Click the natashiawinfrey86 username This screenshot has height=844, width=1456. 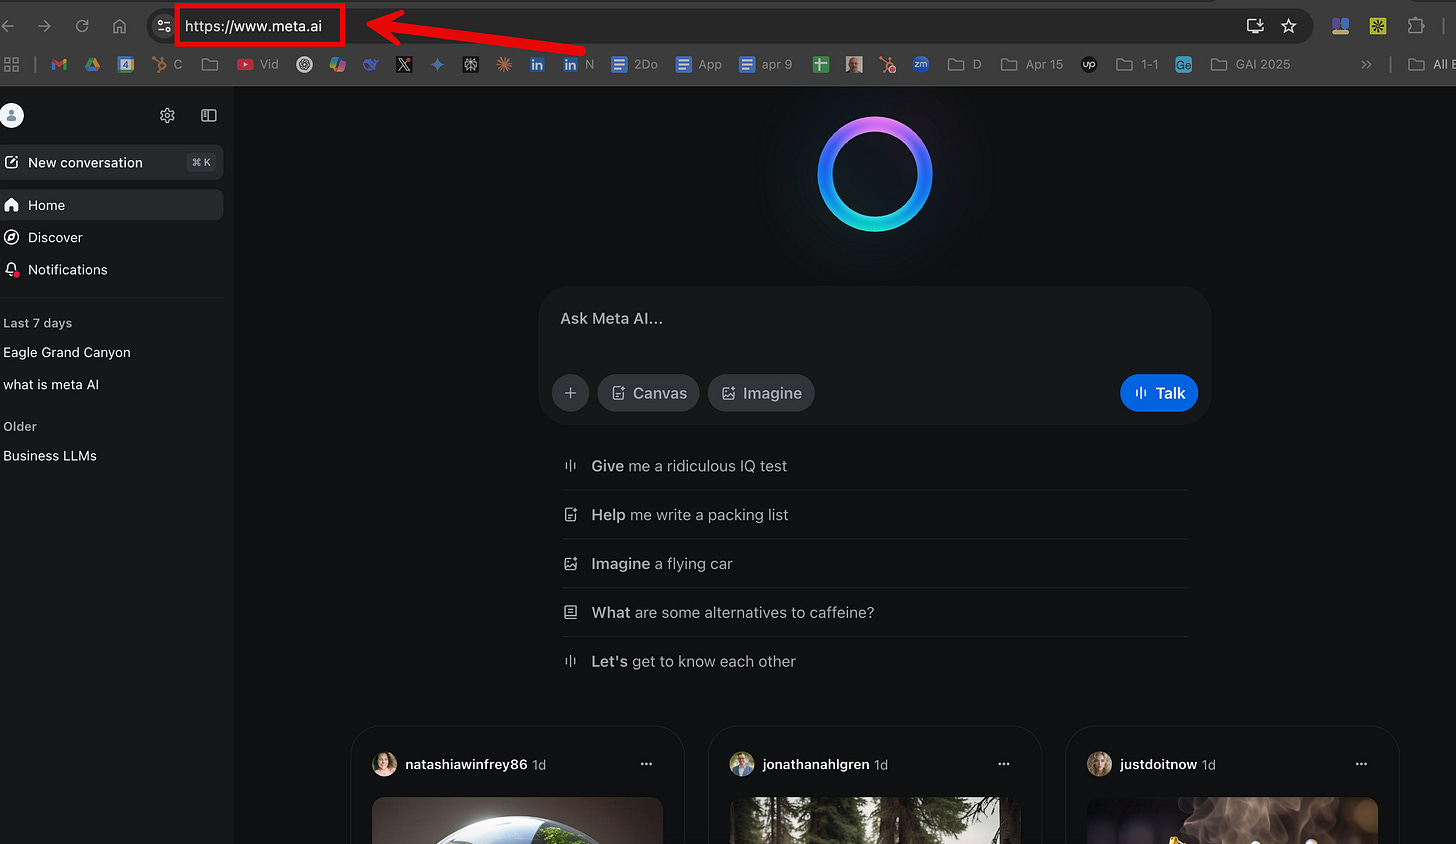pos(466,764)
